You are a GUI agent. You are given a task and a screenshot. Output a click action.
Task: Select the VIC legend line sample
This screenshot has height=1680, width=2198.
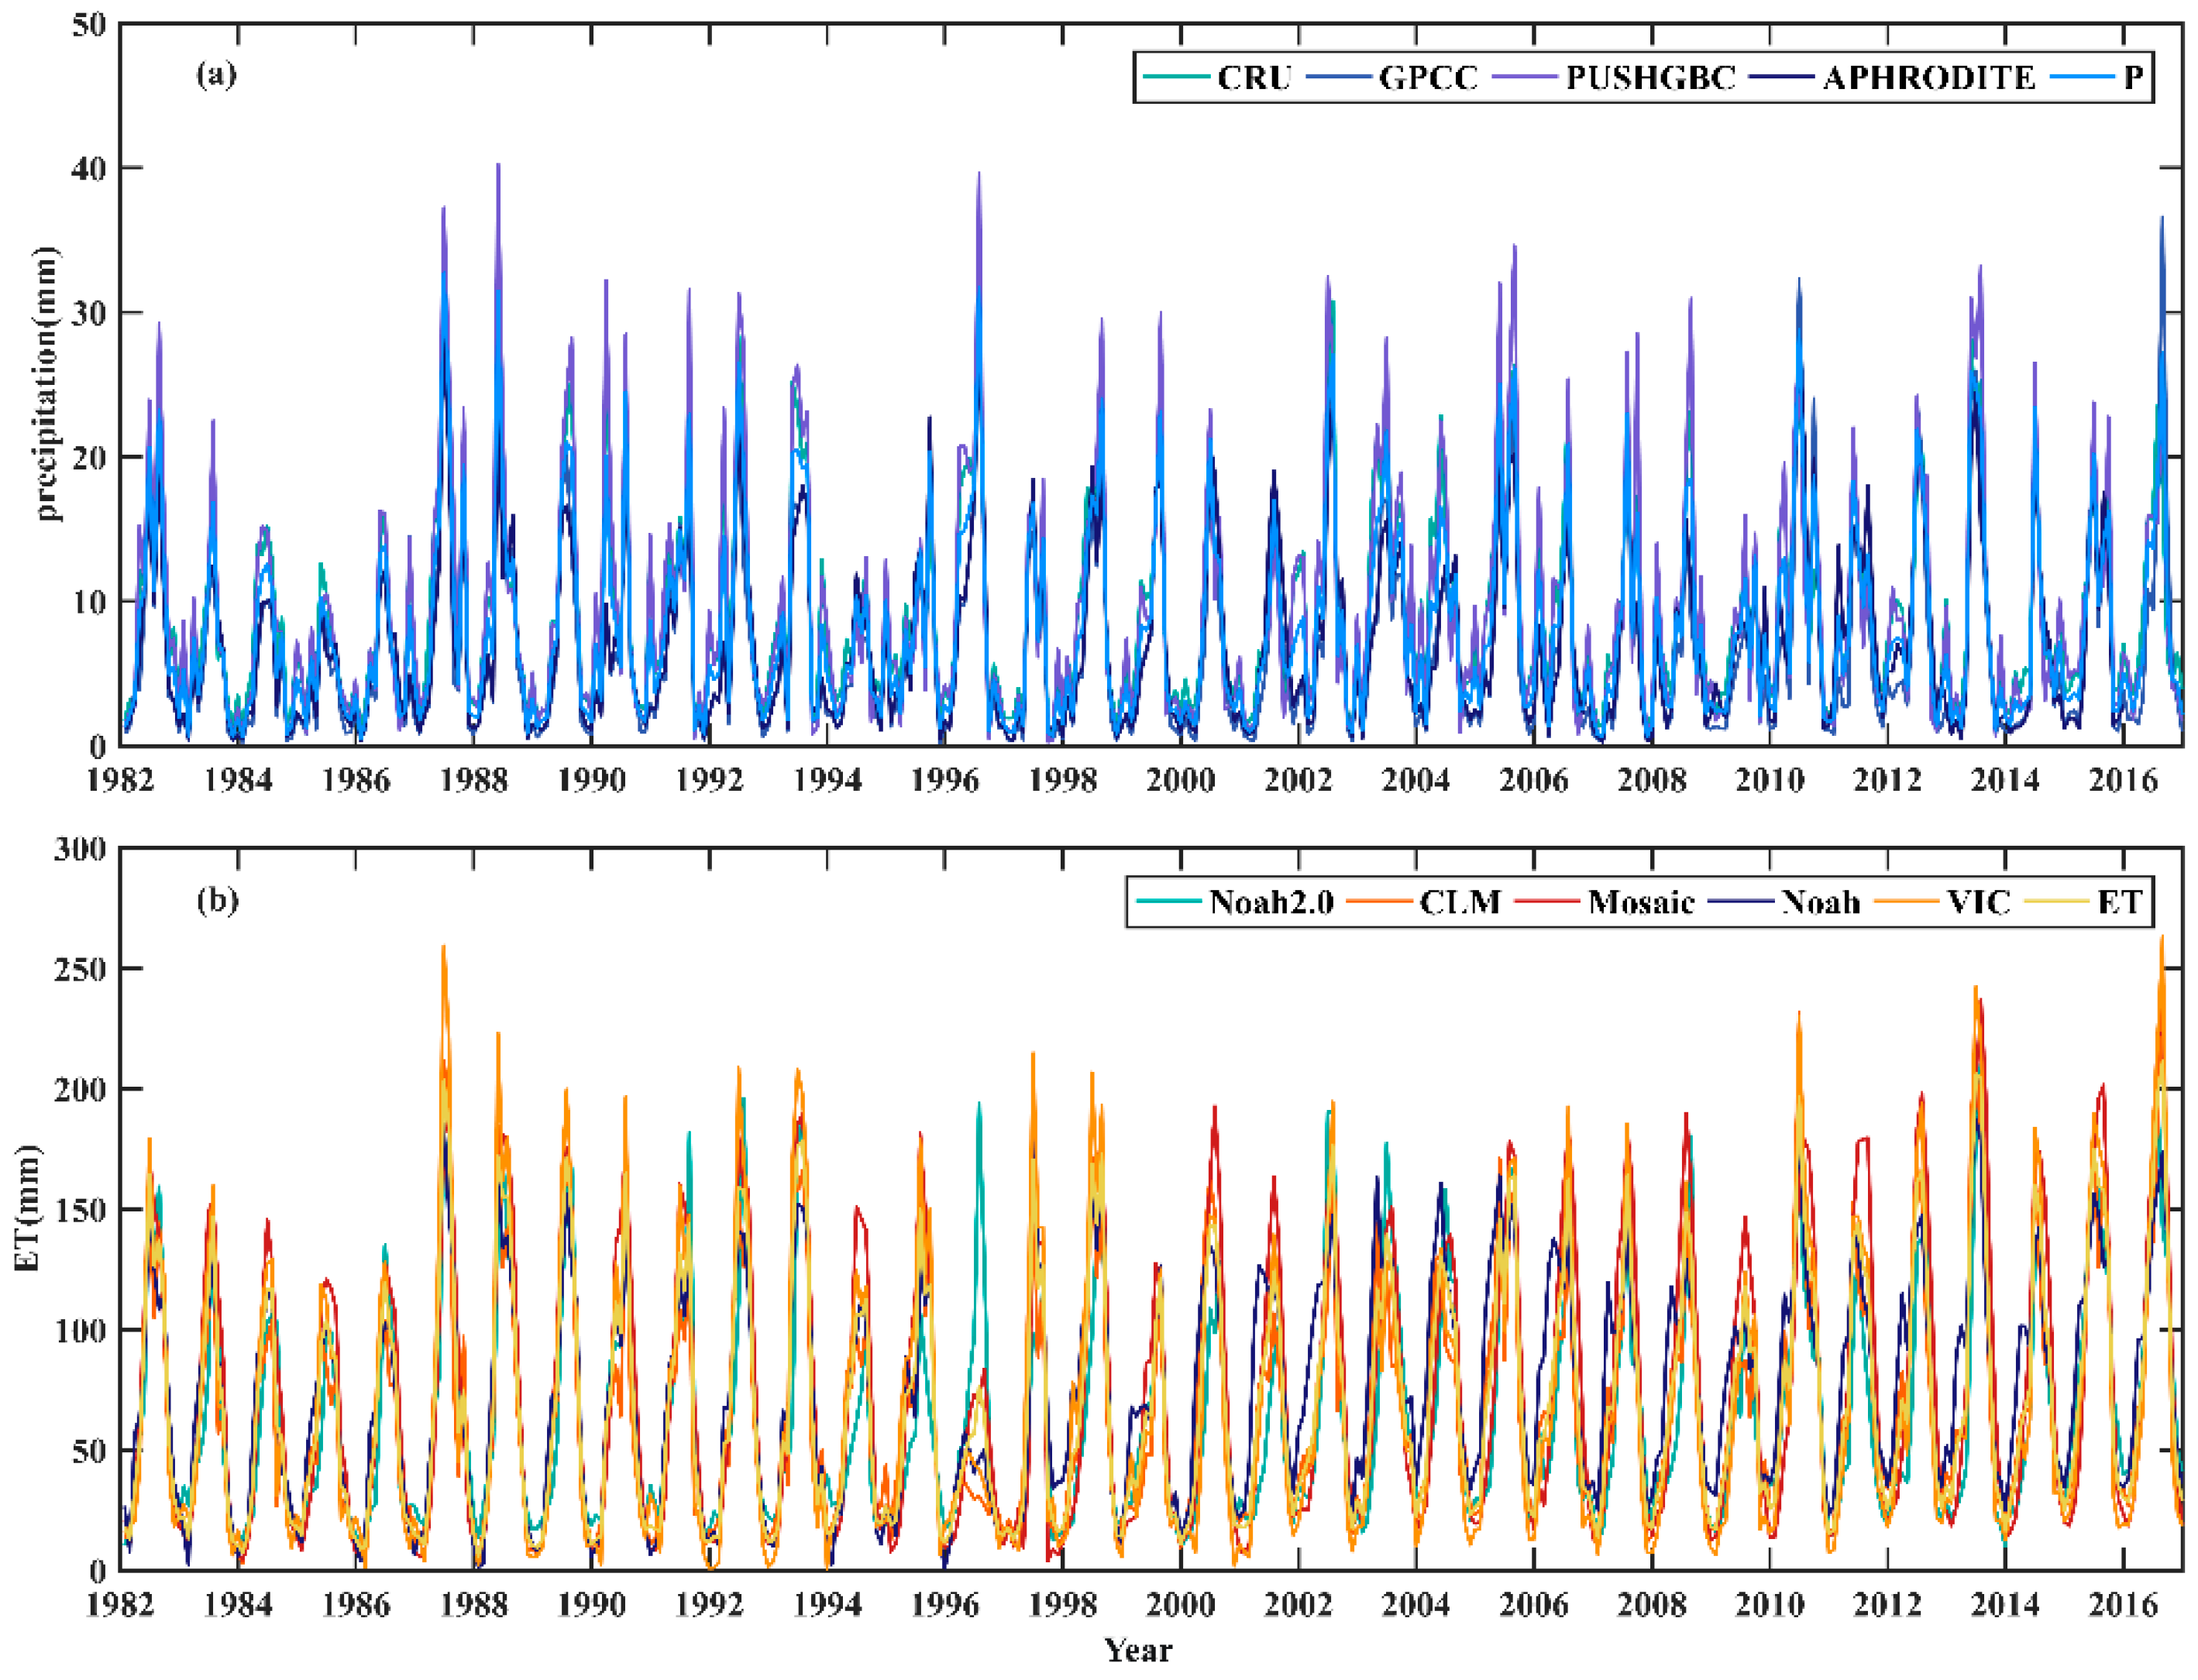(x=1908, y=900)
